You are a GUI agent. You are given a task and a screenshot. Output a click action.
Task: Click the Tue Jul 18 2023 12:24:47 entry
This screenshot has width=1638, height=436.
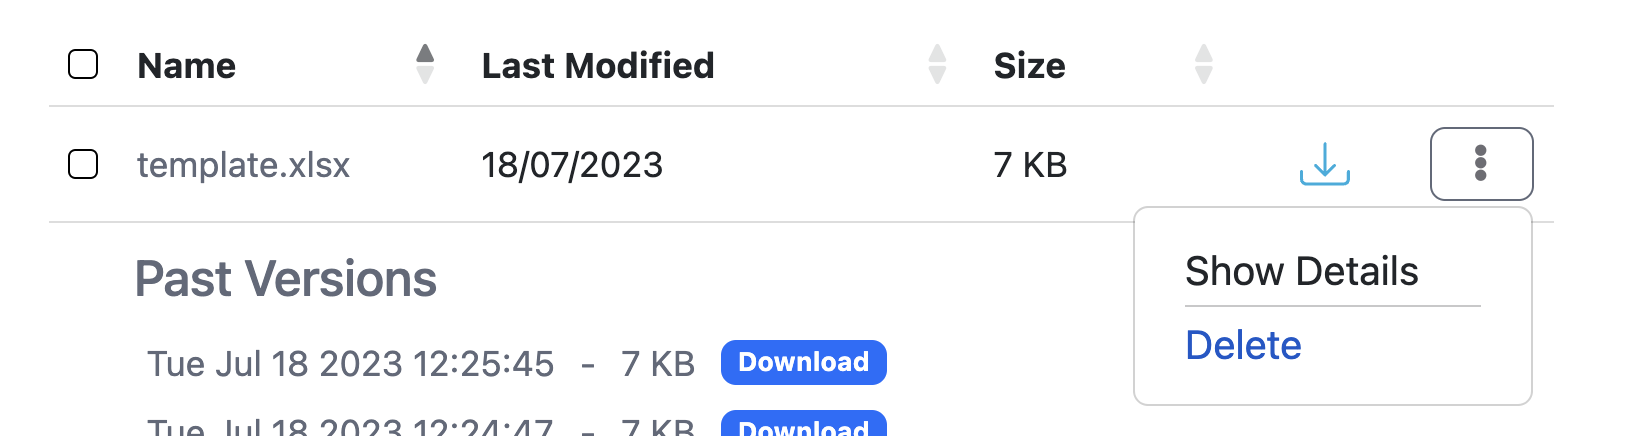[350, 428]
